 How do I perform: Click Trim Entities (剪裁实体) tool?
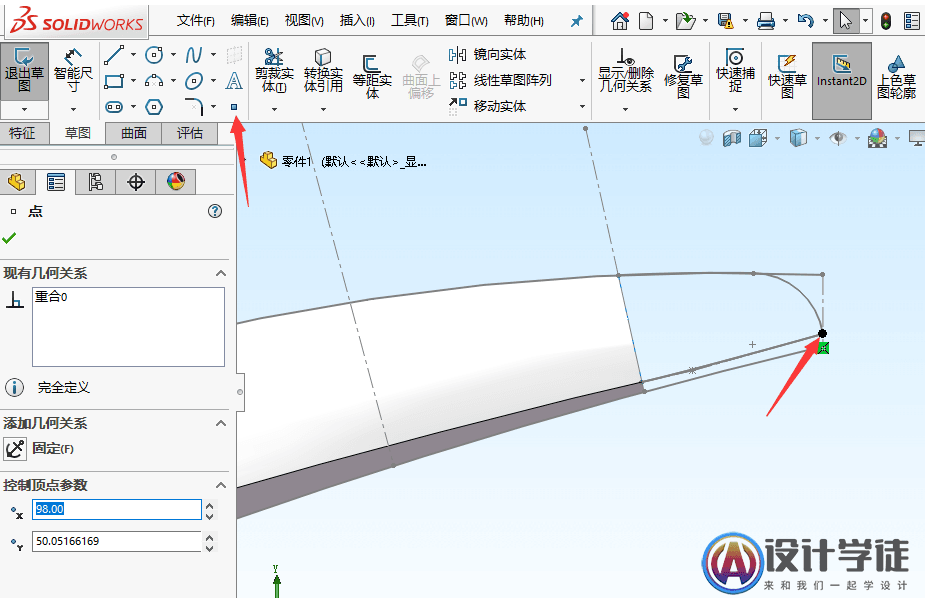[274, 71]
